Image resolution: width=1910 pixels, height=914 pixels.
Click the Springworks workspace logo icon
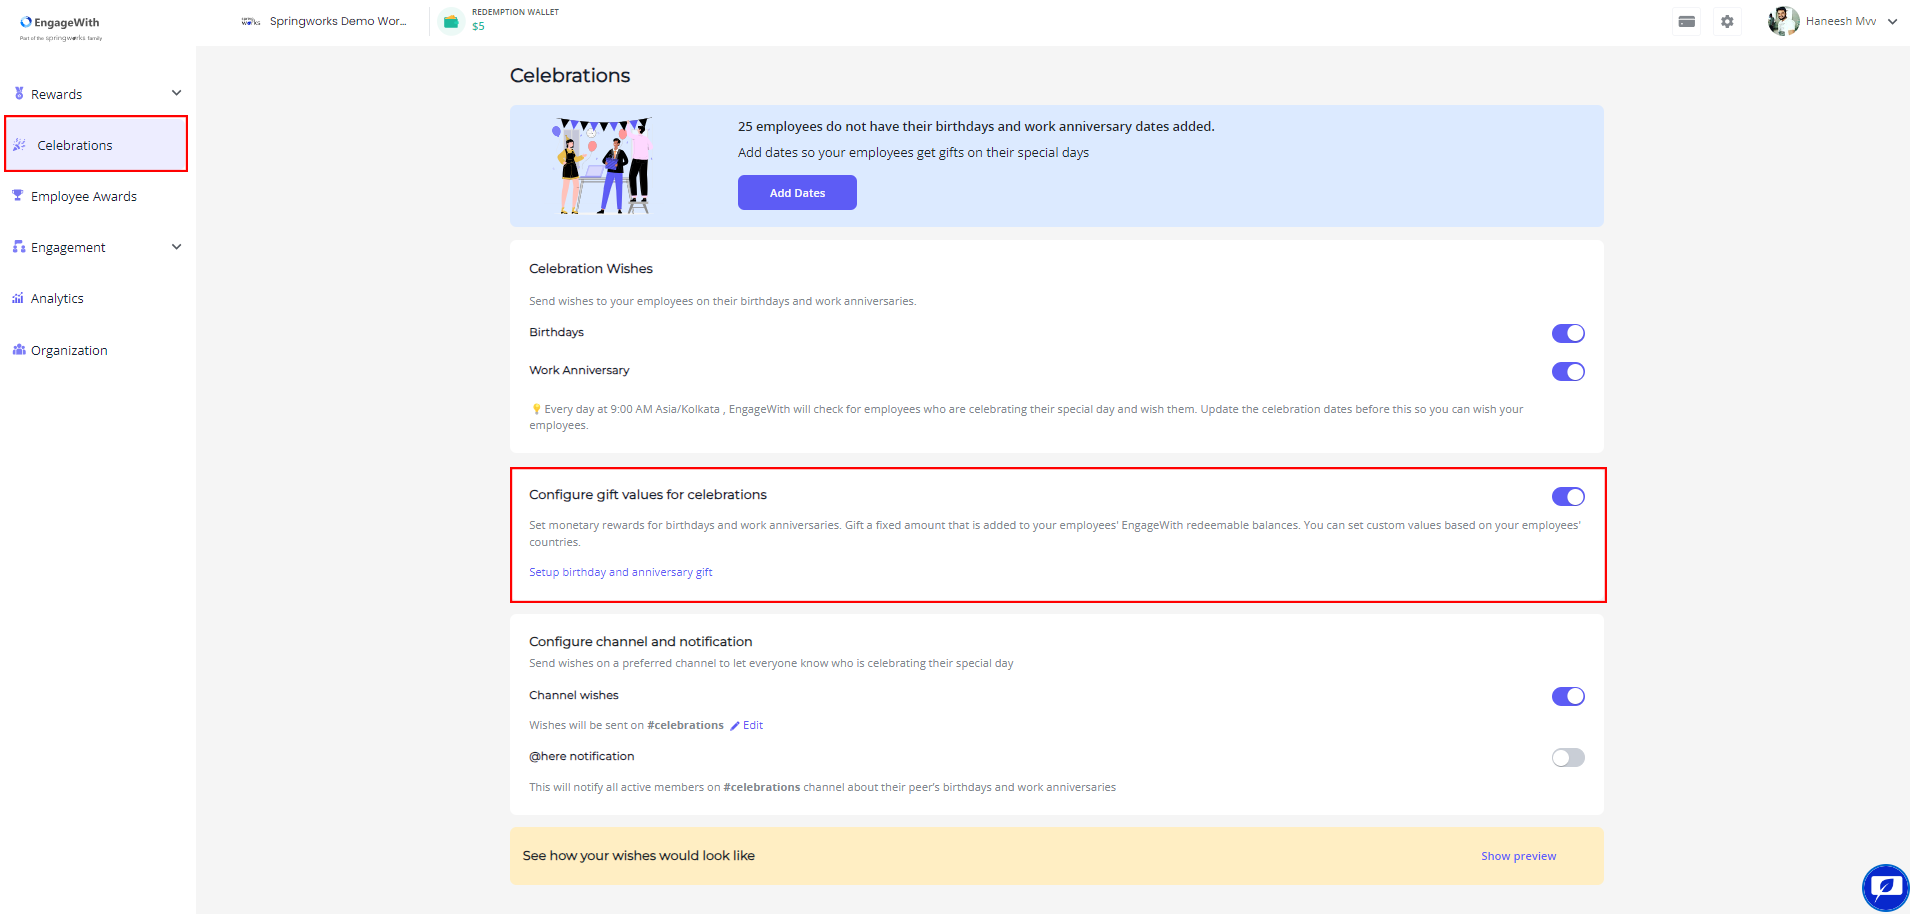coord(251,21)
